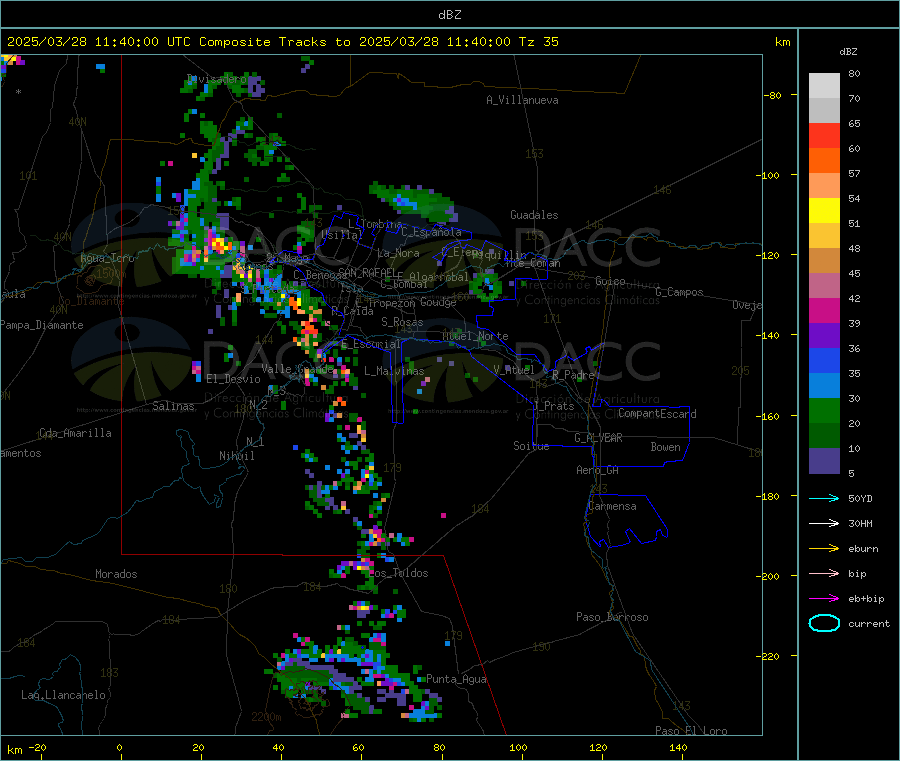Click the '0' tick on bottom axis

[x=119, y=747]
